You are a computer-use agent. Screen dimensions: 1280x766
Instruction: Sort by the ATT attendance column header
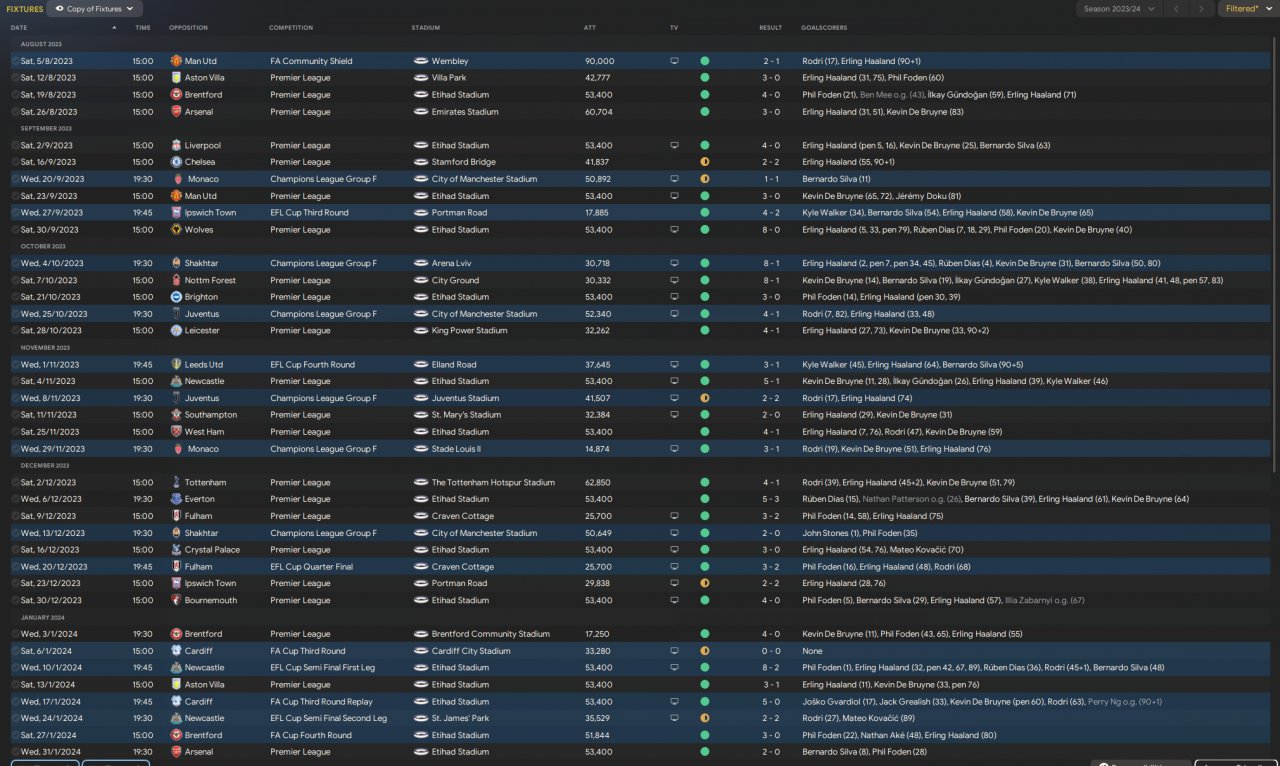[590, 27]
